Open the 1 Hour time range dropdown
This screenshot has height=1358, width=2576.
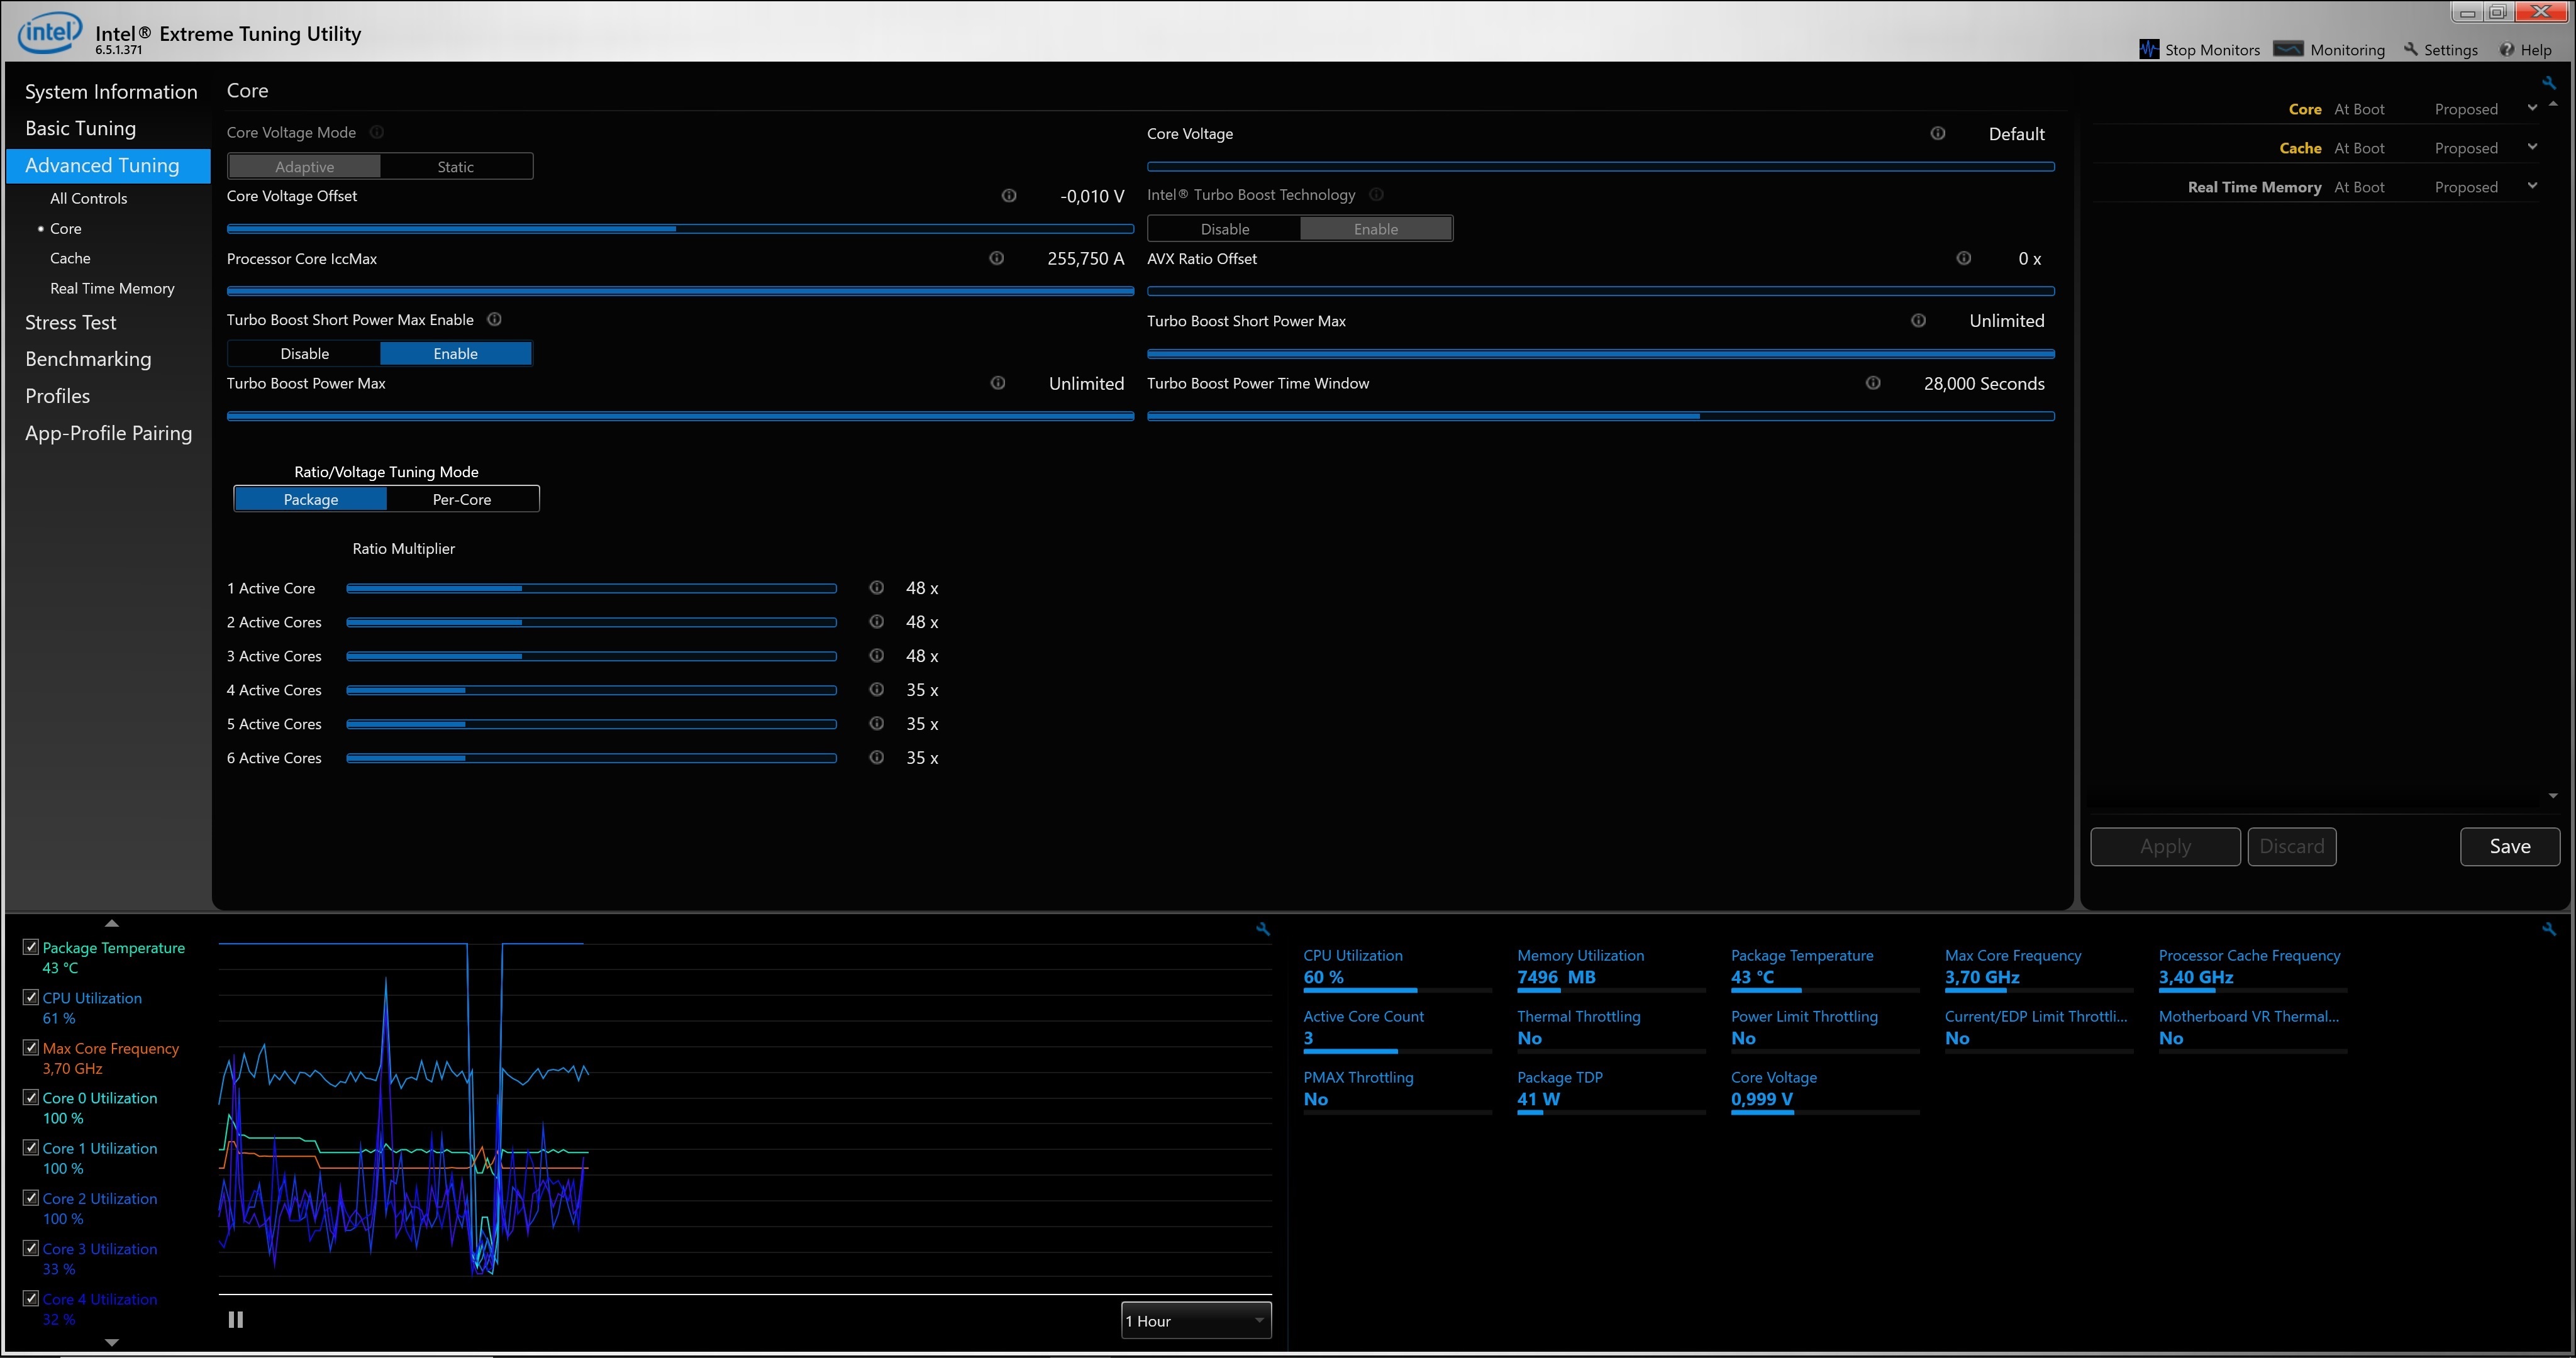pyautogui.click(x=1196, y=1321)
